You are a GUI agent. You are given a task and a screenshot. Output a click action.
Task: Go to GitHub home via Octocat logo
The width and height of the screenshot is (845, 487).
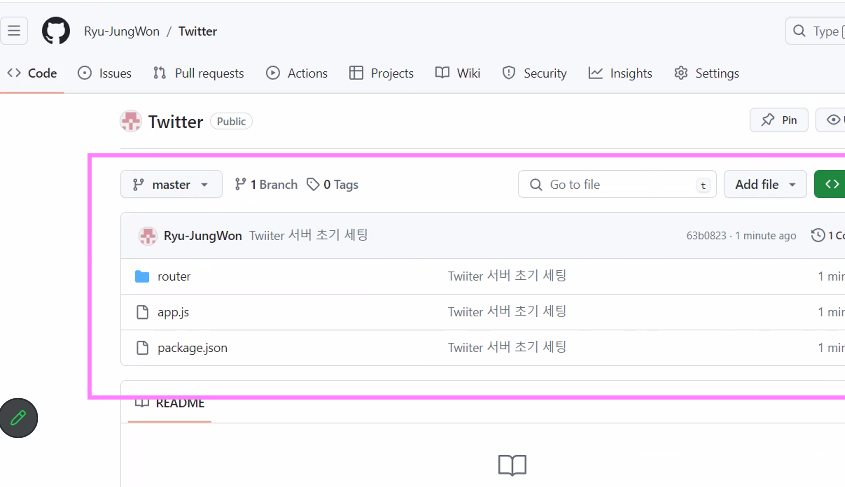[56, 31]
